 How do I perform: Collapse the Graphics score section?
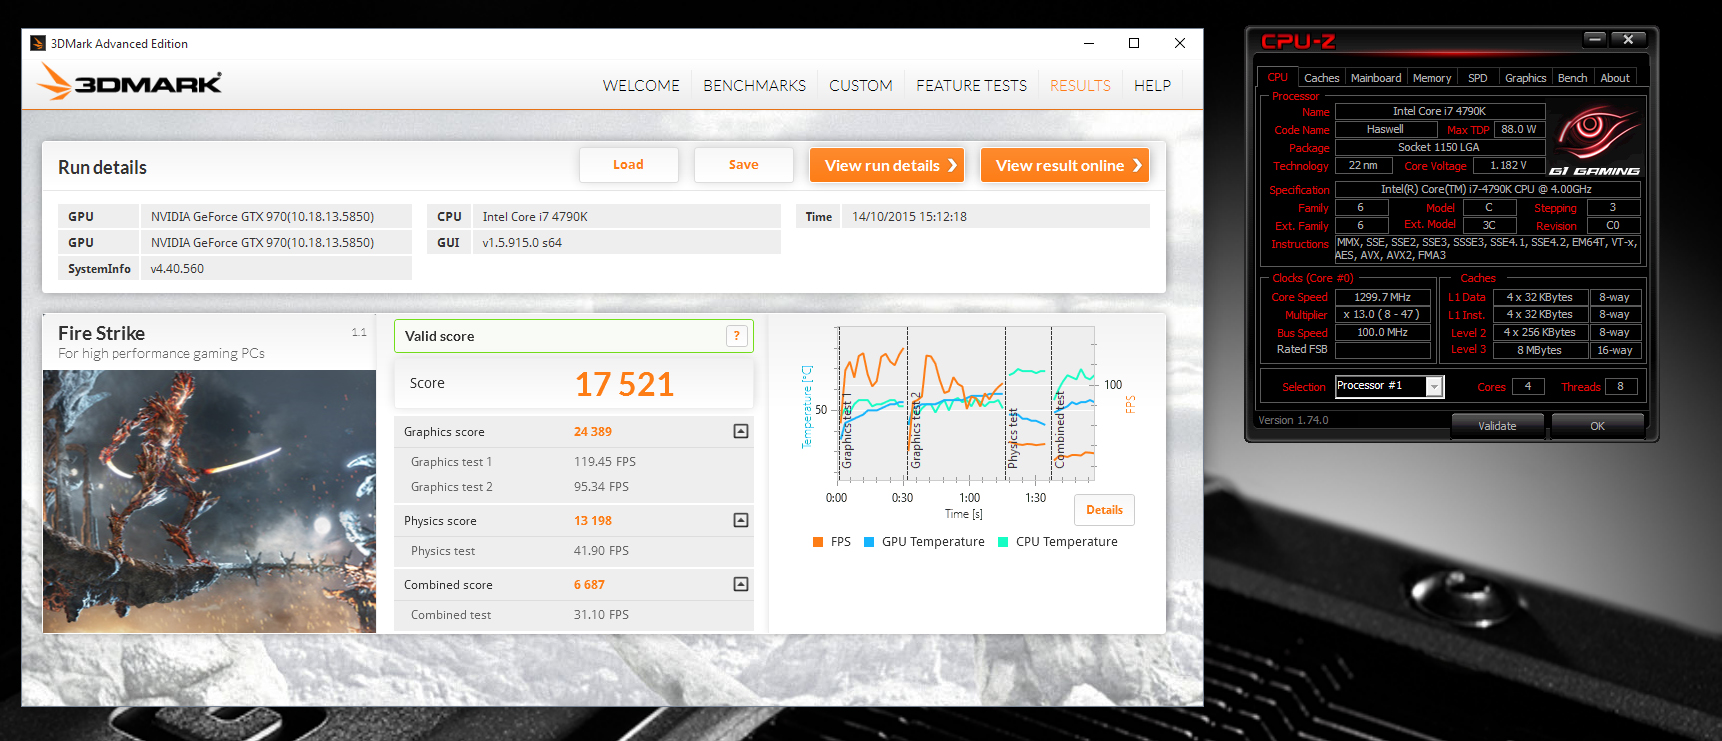pyautogui.click(x=741, y=431)
